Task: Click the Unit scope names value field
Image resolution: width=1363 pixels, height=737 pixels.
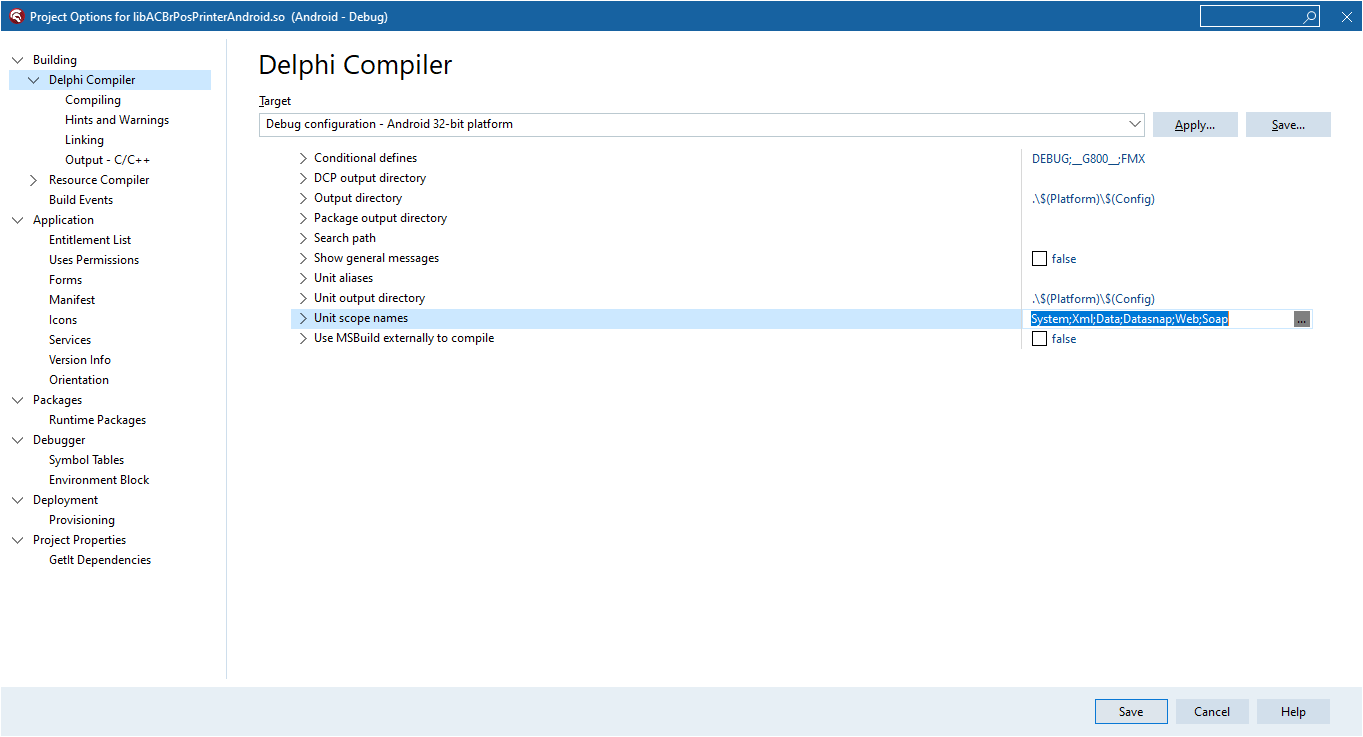Action: (x=1160, y=319)
